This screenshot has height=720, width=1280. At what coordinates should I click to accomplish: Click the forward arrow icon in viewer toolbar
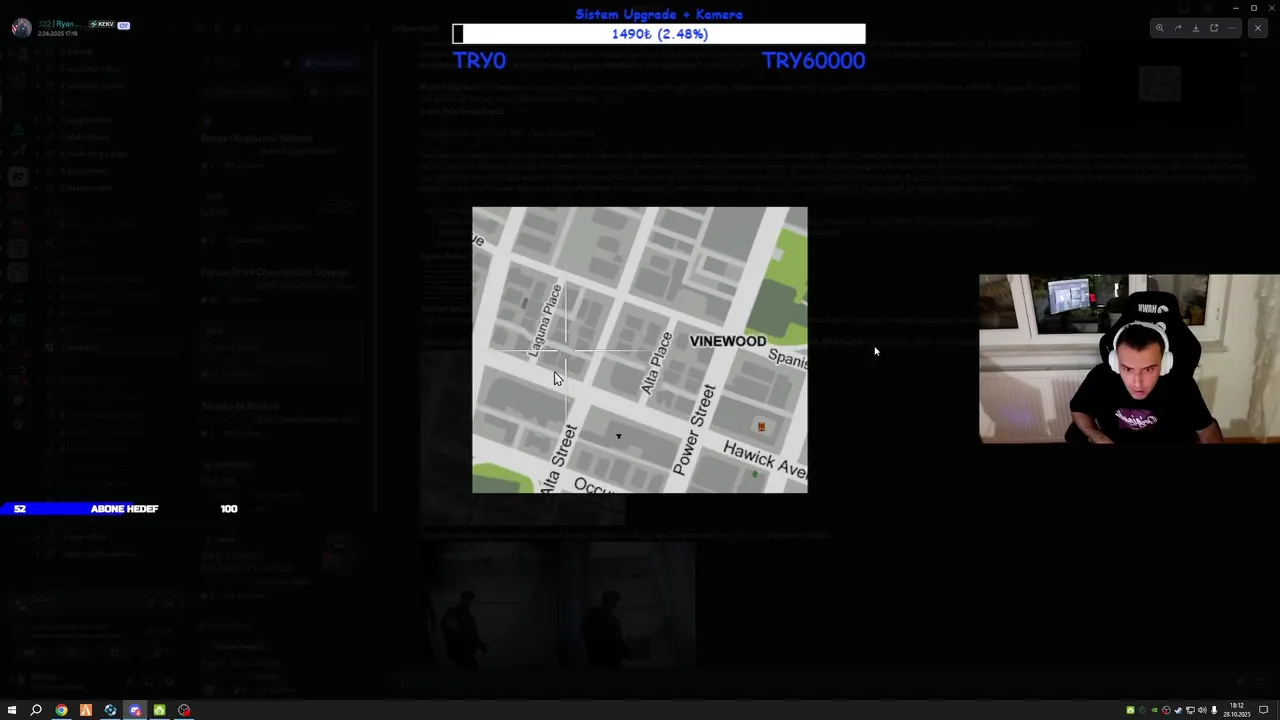point(1178,28)
